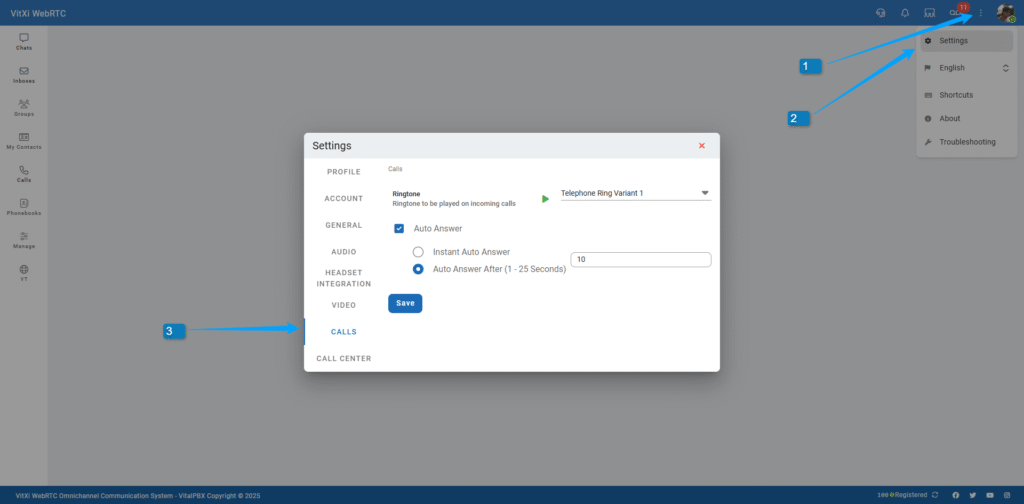
Task: Switch to the Audio settings tab
Action: 344,251
